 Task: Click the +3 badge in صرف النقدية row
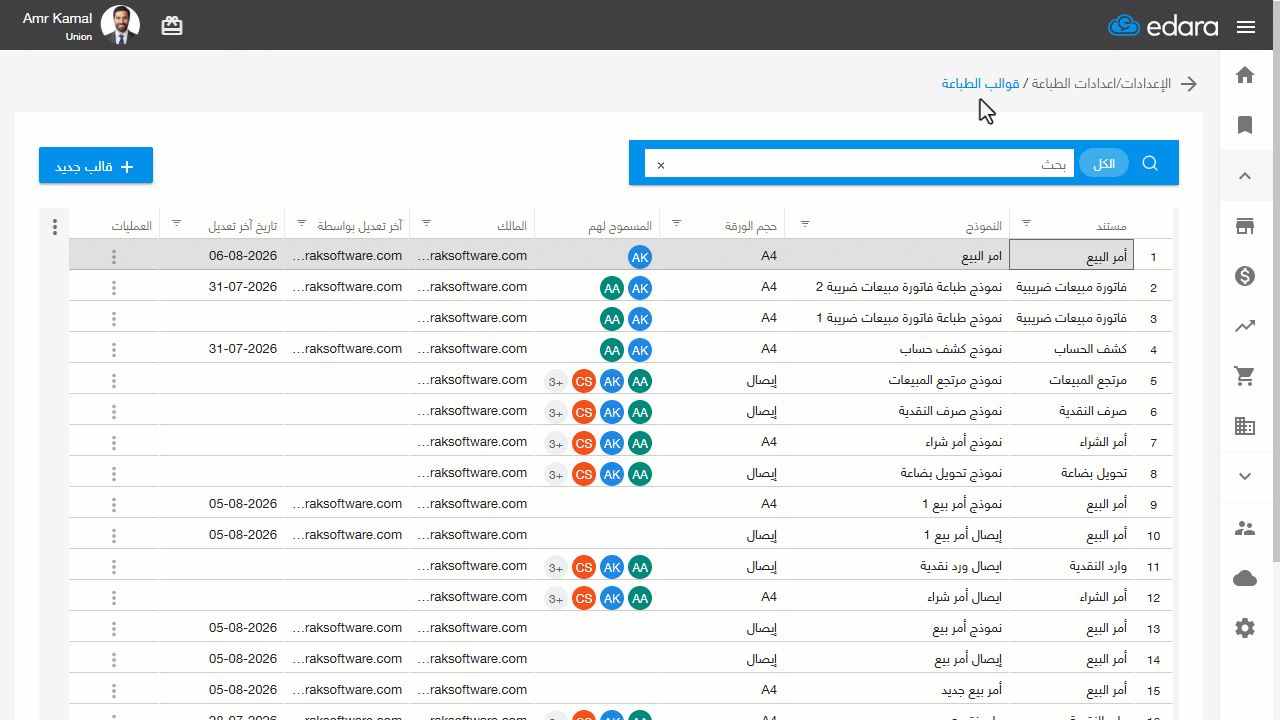(556, 412)
